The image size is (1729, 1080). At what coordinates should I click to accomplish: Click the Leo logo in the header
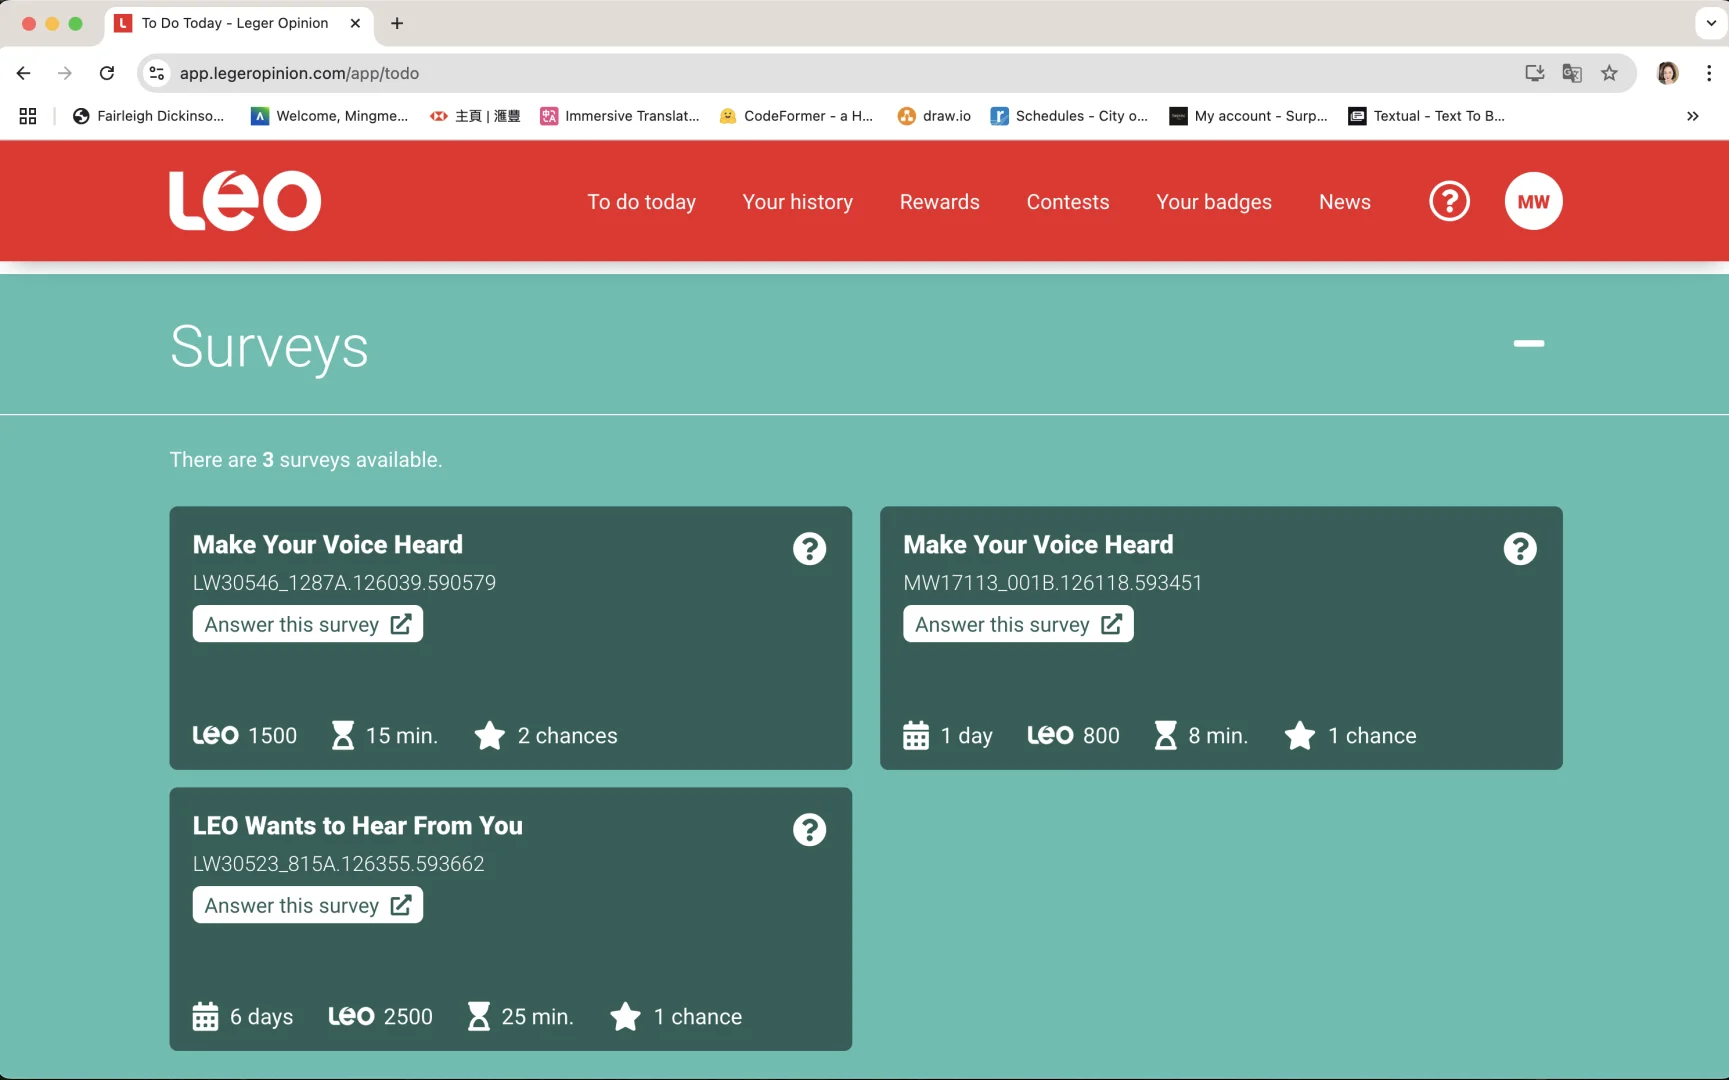[245, 201]
